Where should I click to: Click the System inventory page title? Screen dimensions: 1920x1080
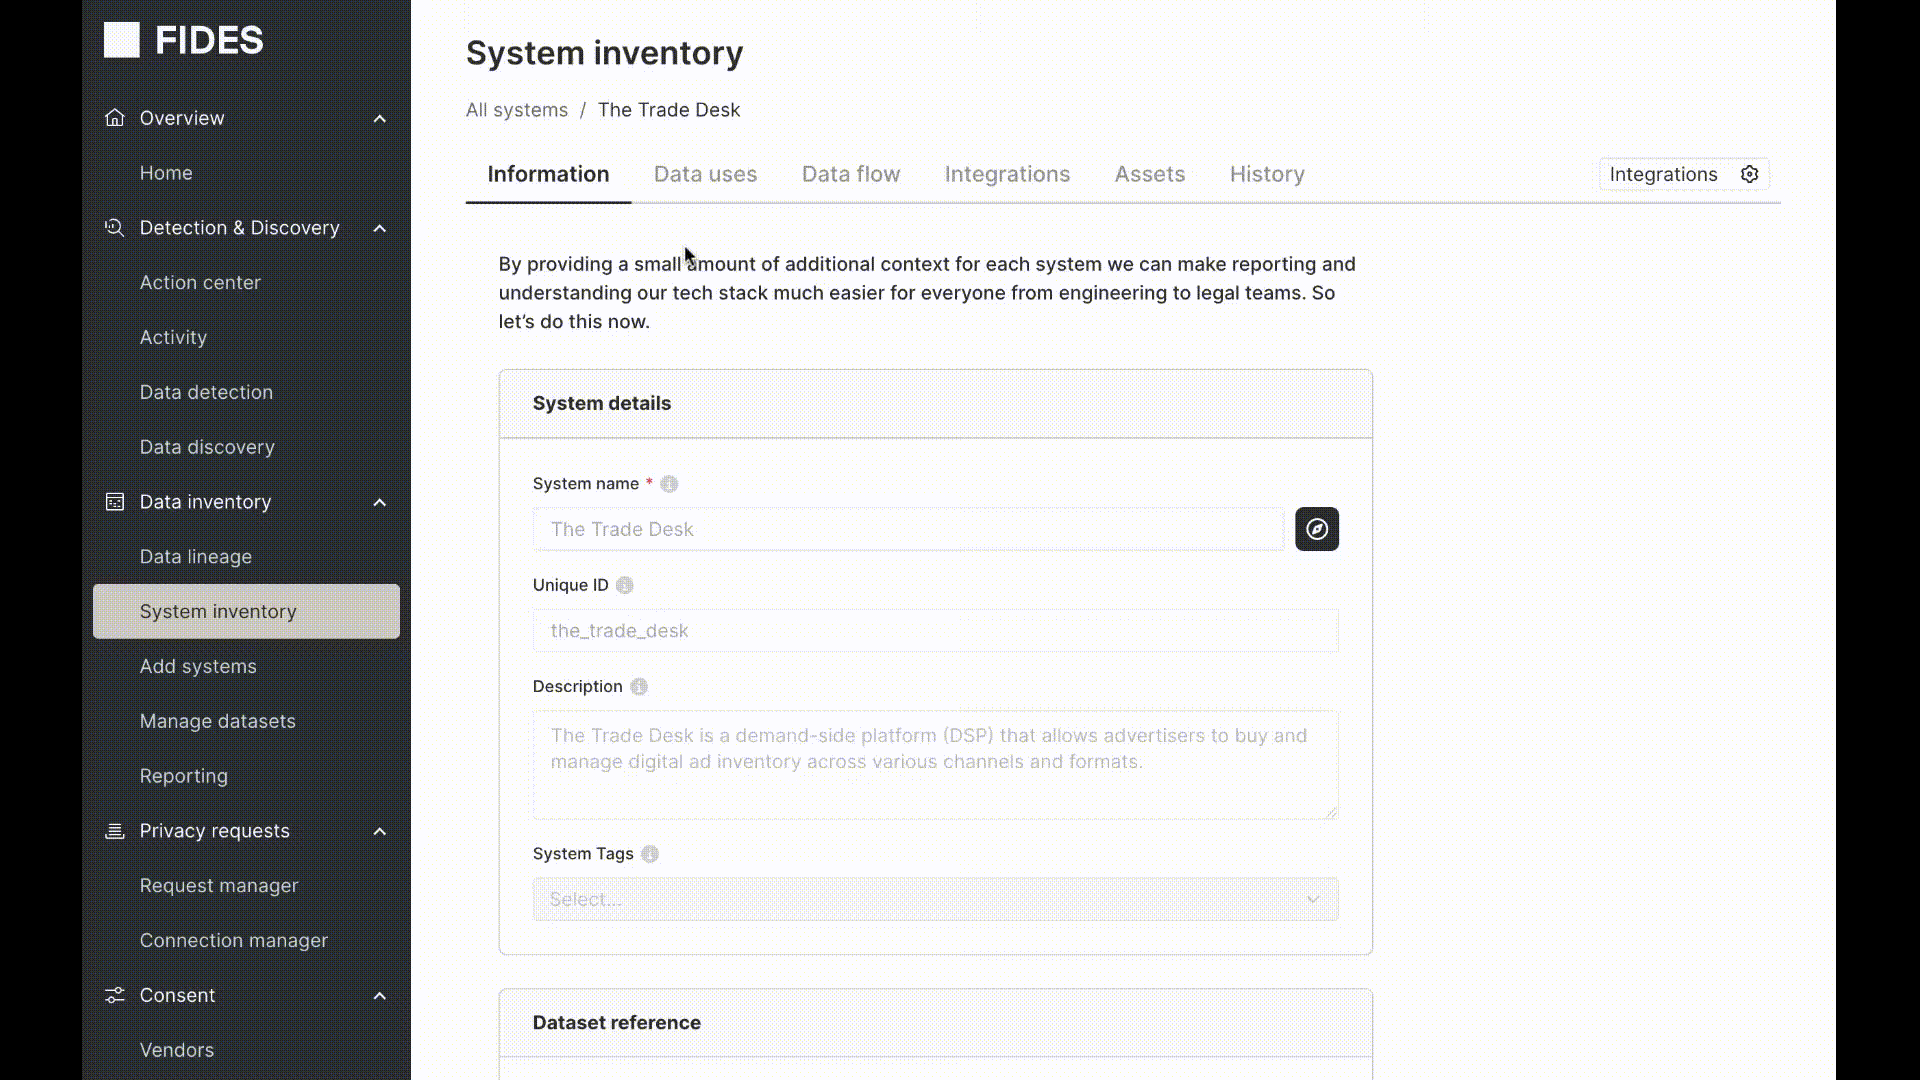[605, 53]
